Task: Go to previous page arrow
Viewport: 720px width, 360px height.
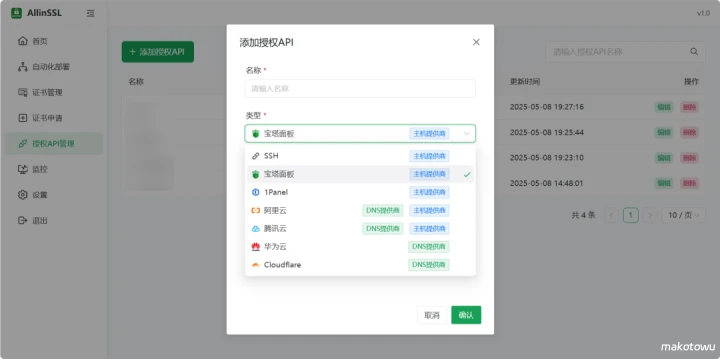Action: (x=612, y=215)
